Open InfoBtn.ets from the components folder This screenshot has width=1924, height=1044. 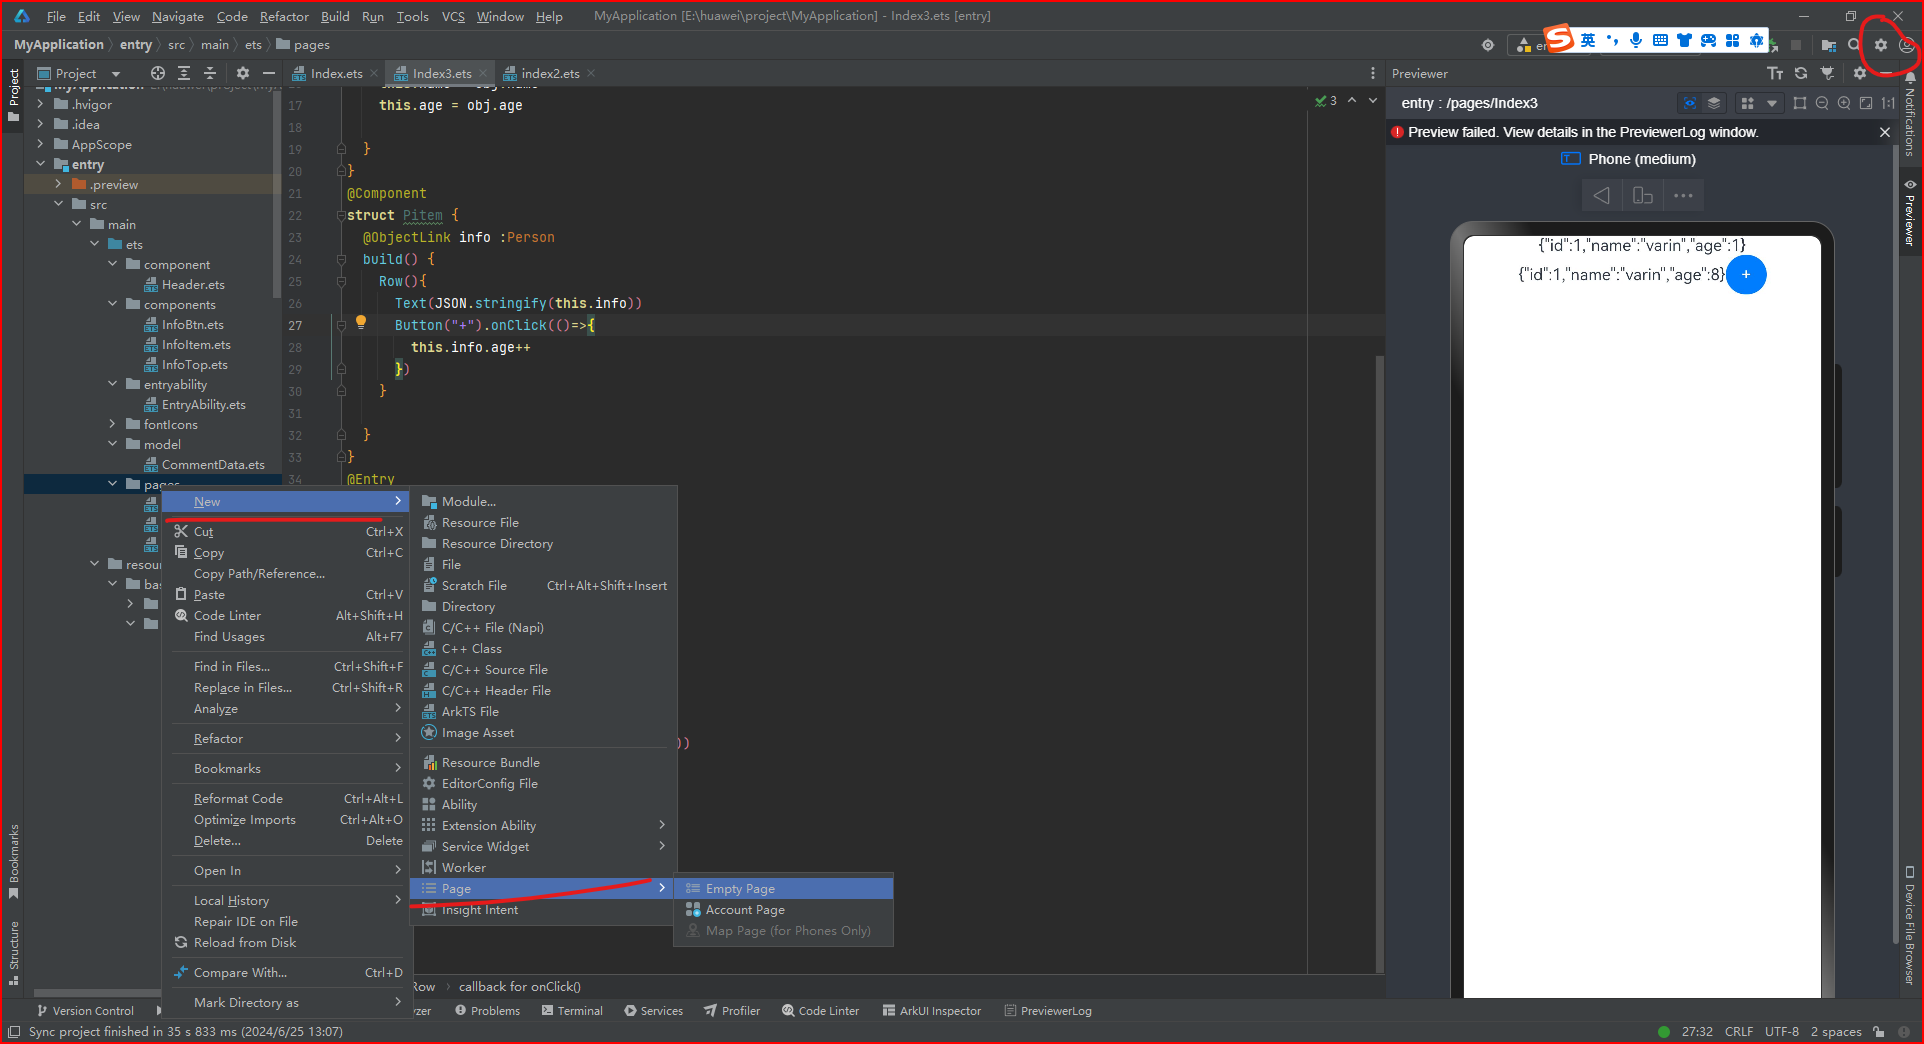[x=191, y=324]
